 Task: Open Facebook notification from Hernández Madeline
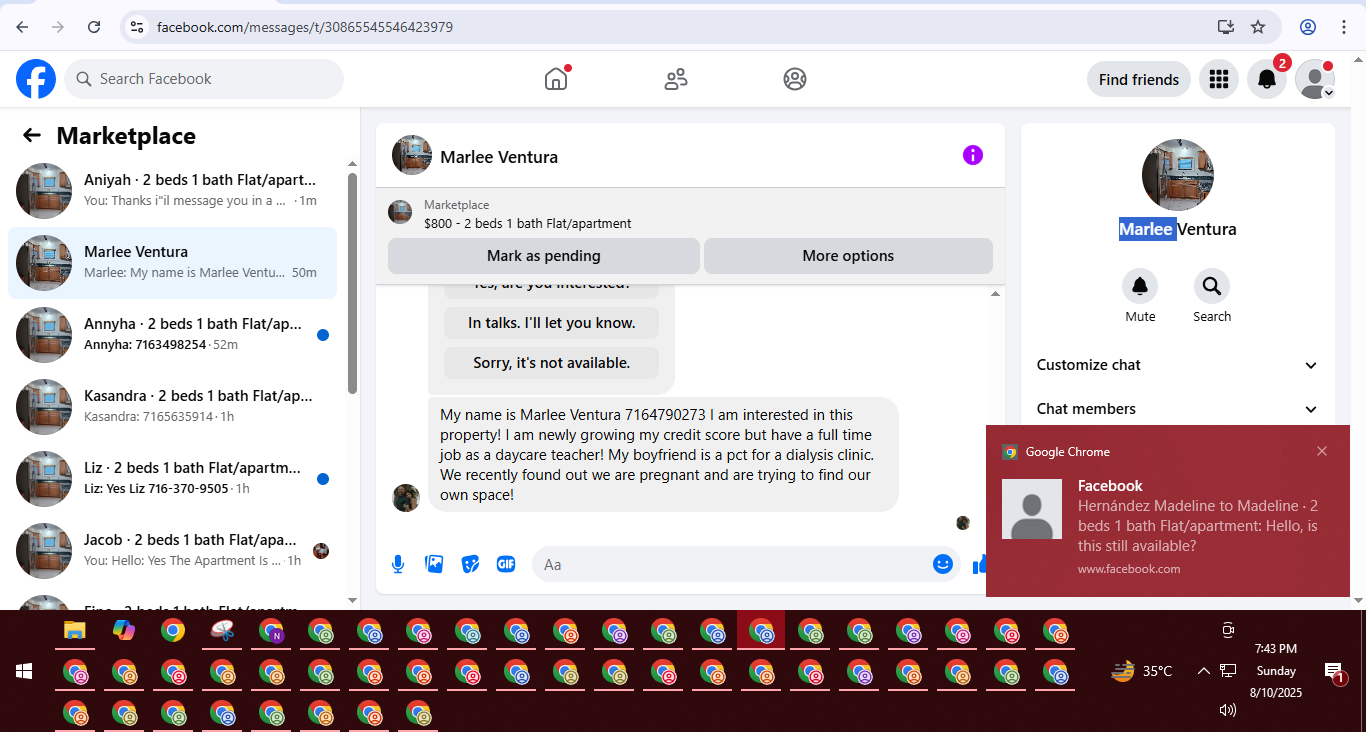tap(1168, 510)
